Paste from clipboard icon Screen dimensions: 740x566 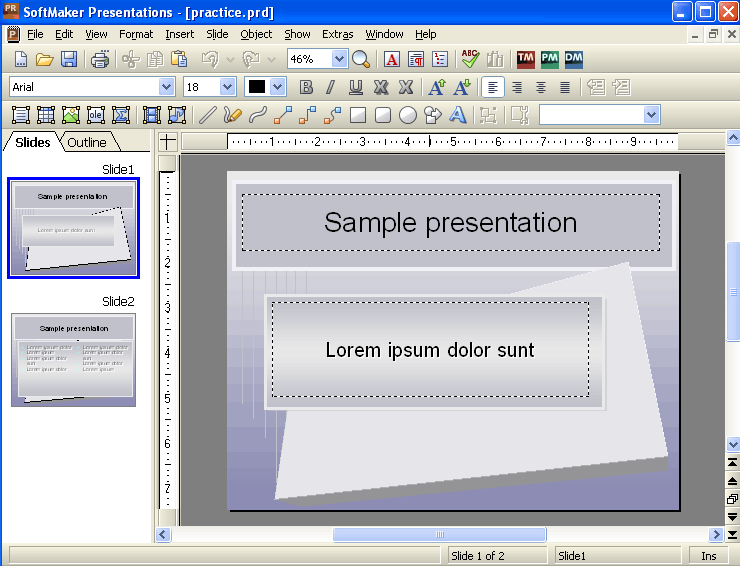pyautogui.click(x=179, y=59)
